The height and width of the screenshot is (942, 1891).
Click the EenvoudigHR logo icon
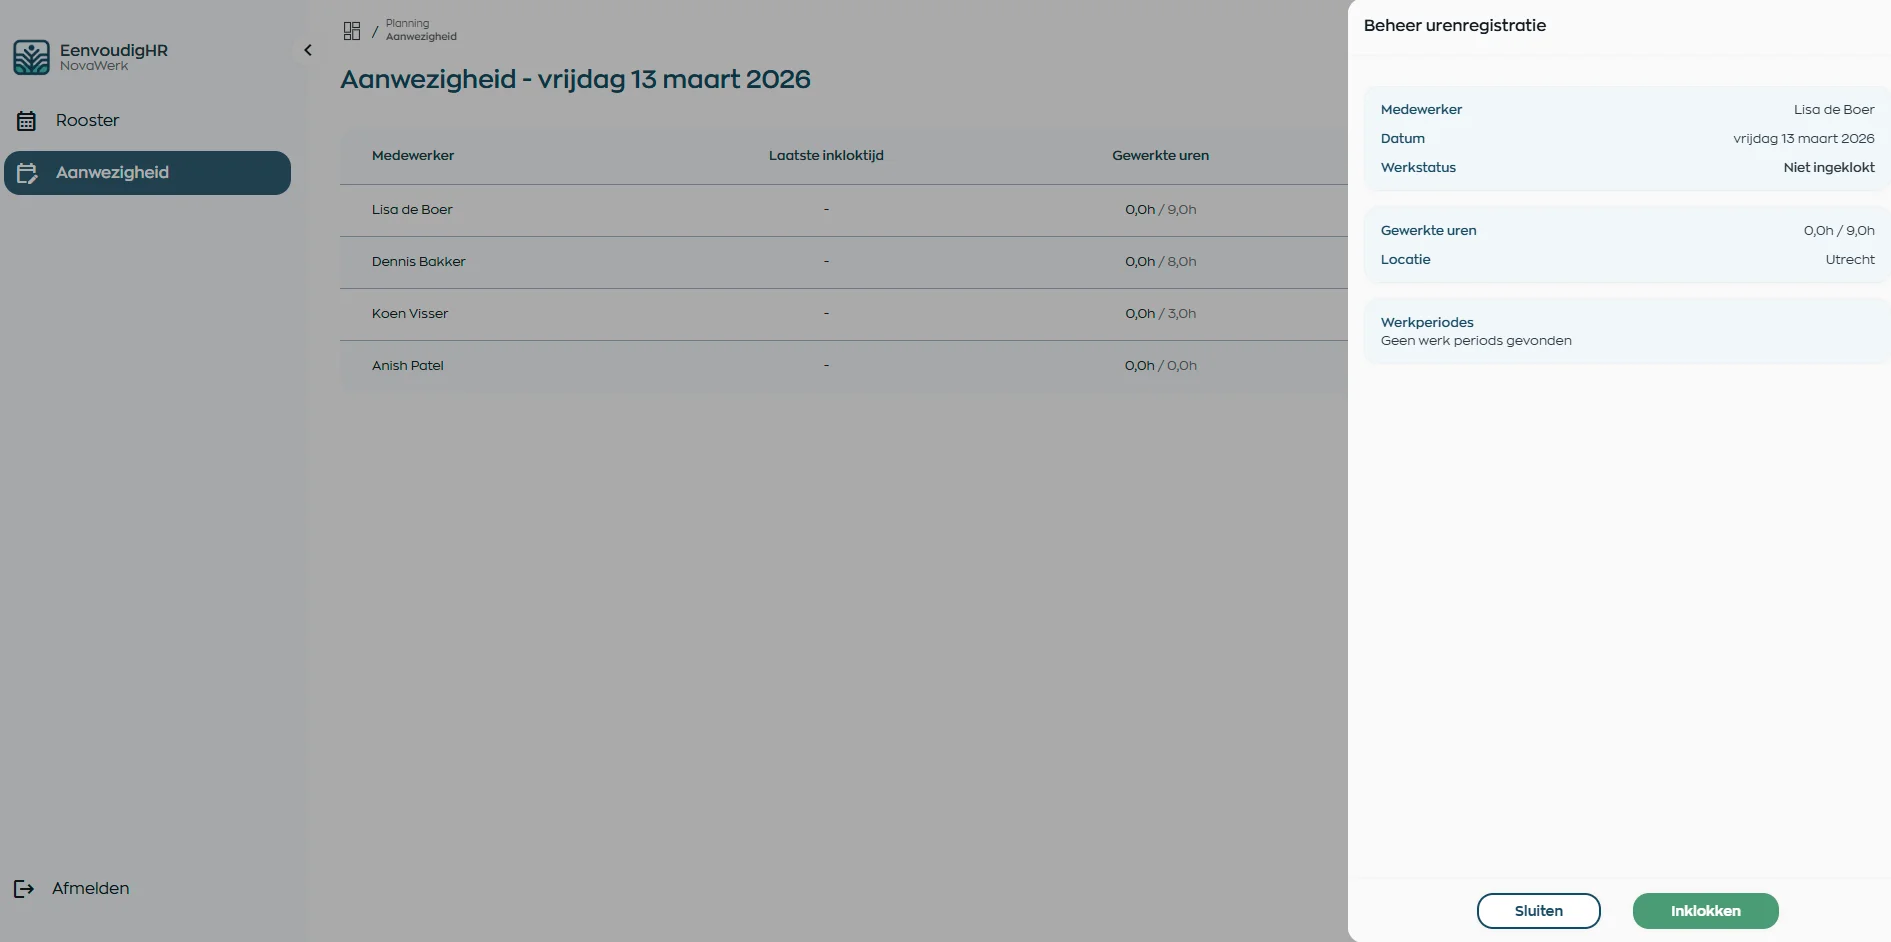coord(31,57)
